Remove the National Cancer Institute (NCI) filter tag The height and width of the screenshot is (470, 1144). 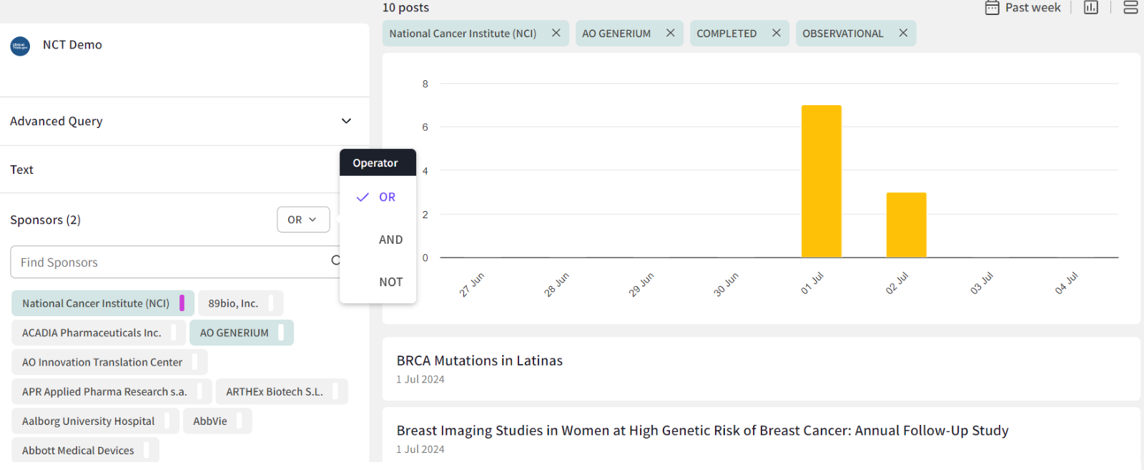point(556,33)
